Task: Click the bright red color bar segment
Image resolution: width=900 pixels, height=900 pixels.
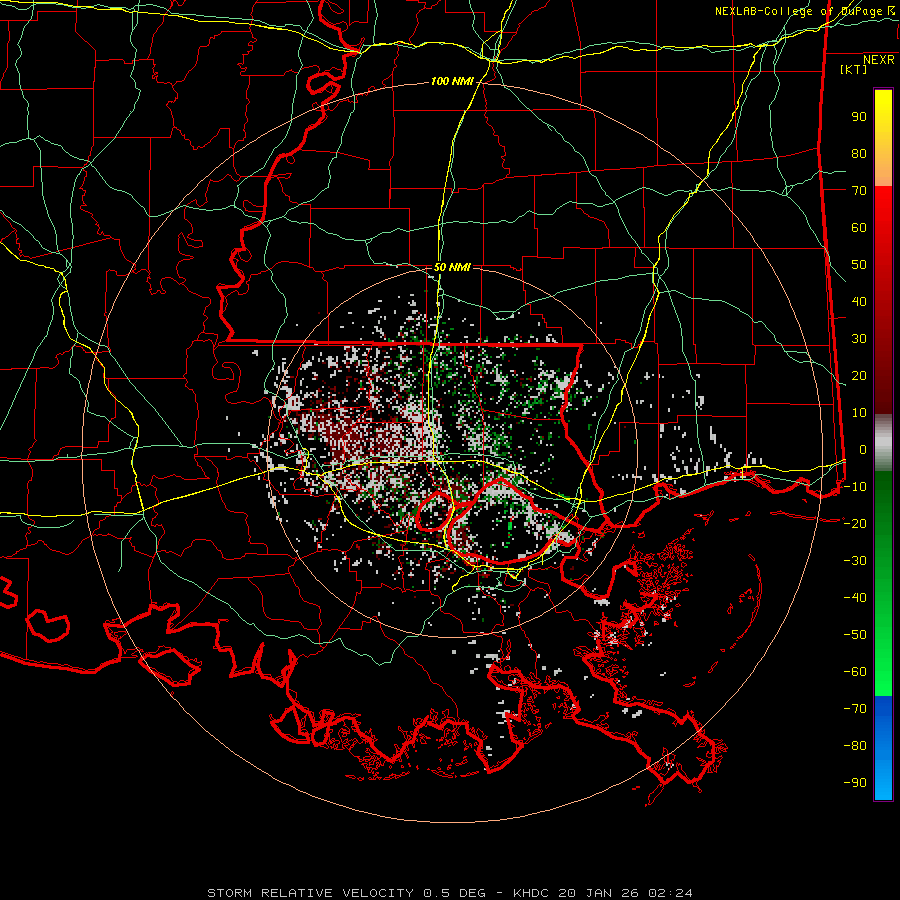Action: (x=883, y=207)
